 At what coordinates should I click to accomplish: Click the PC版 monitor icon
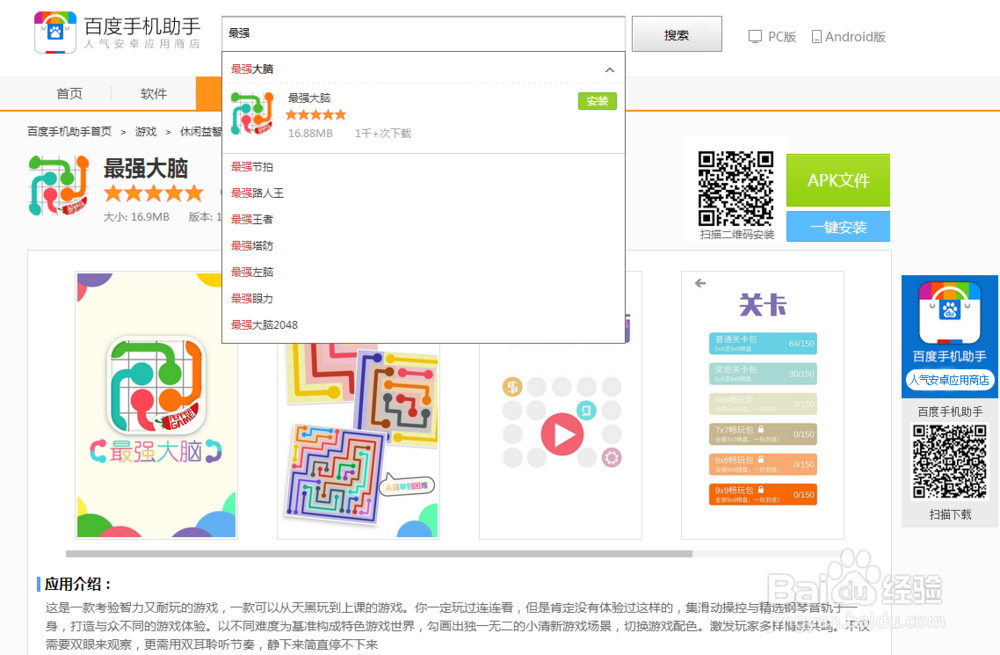(755, 37)
